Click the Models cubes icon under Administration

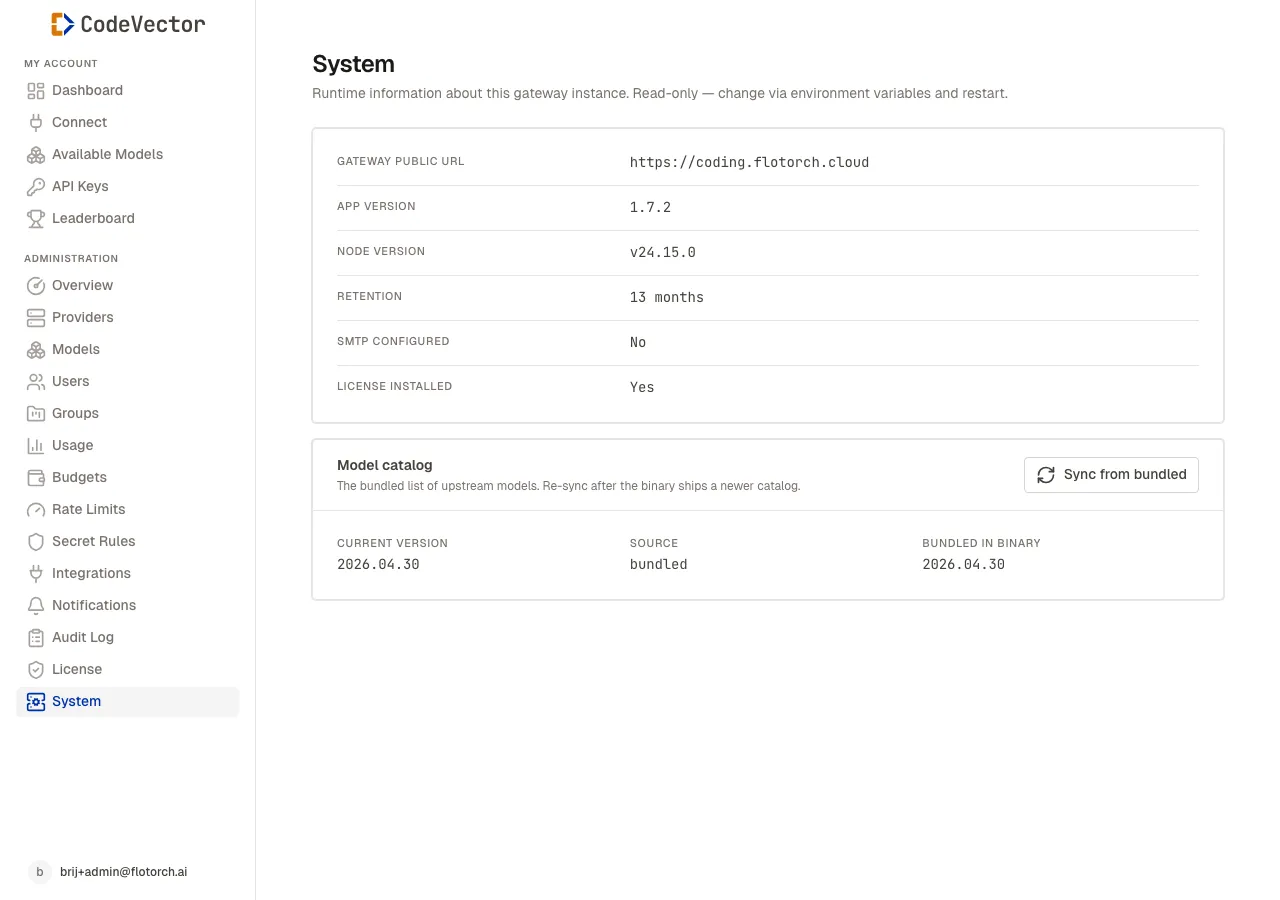click(x=36, y=350)
